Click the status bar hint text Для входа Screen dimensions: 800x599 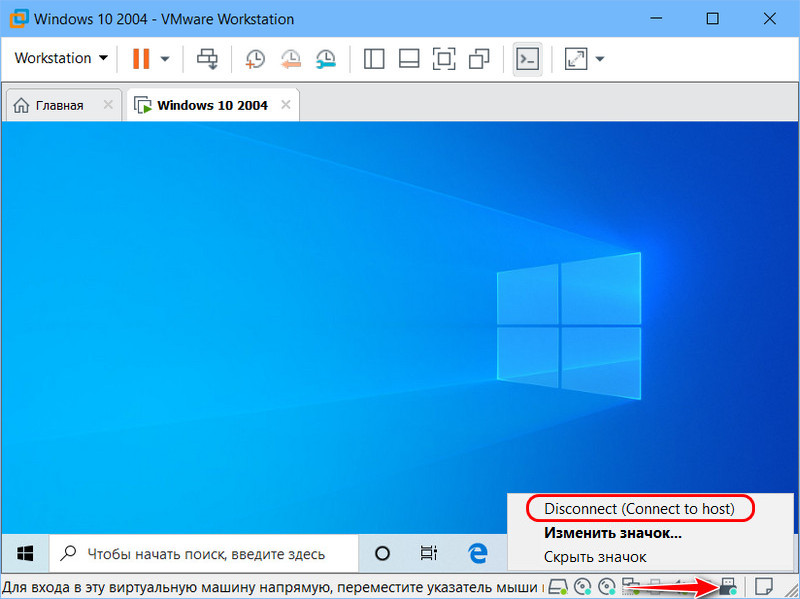point(273,587)
